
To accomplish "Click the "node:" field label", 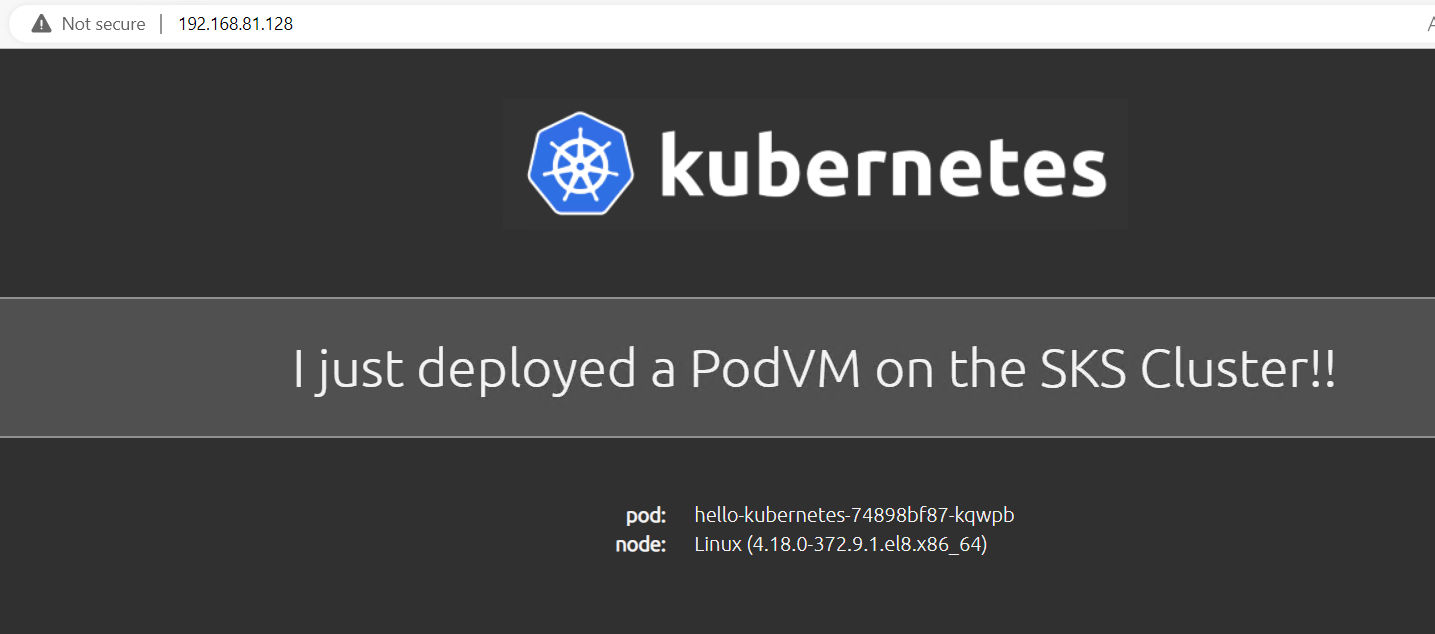I will coord(641,545).
